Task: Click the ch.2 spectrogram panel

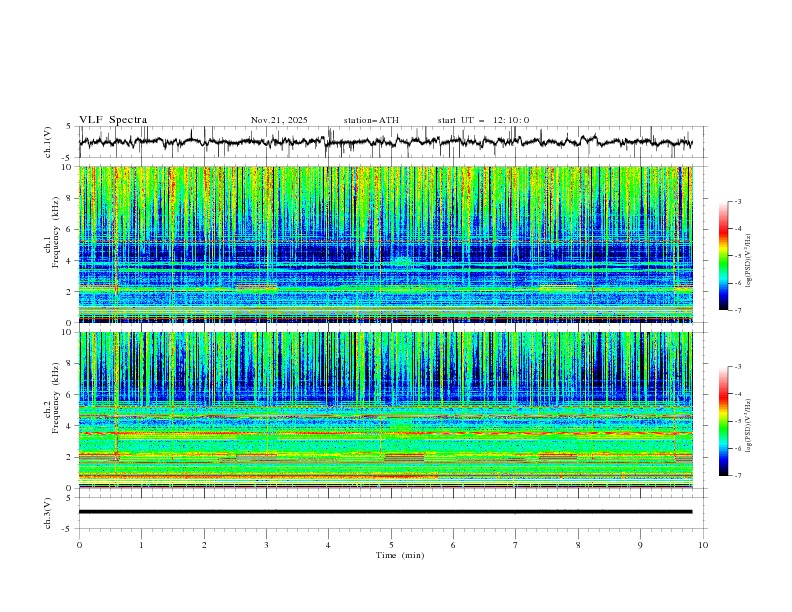Action: (x=385, y=410)
